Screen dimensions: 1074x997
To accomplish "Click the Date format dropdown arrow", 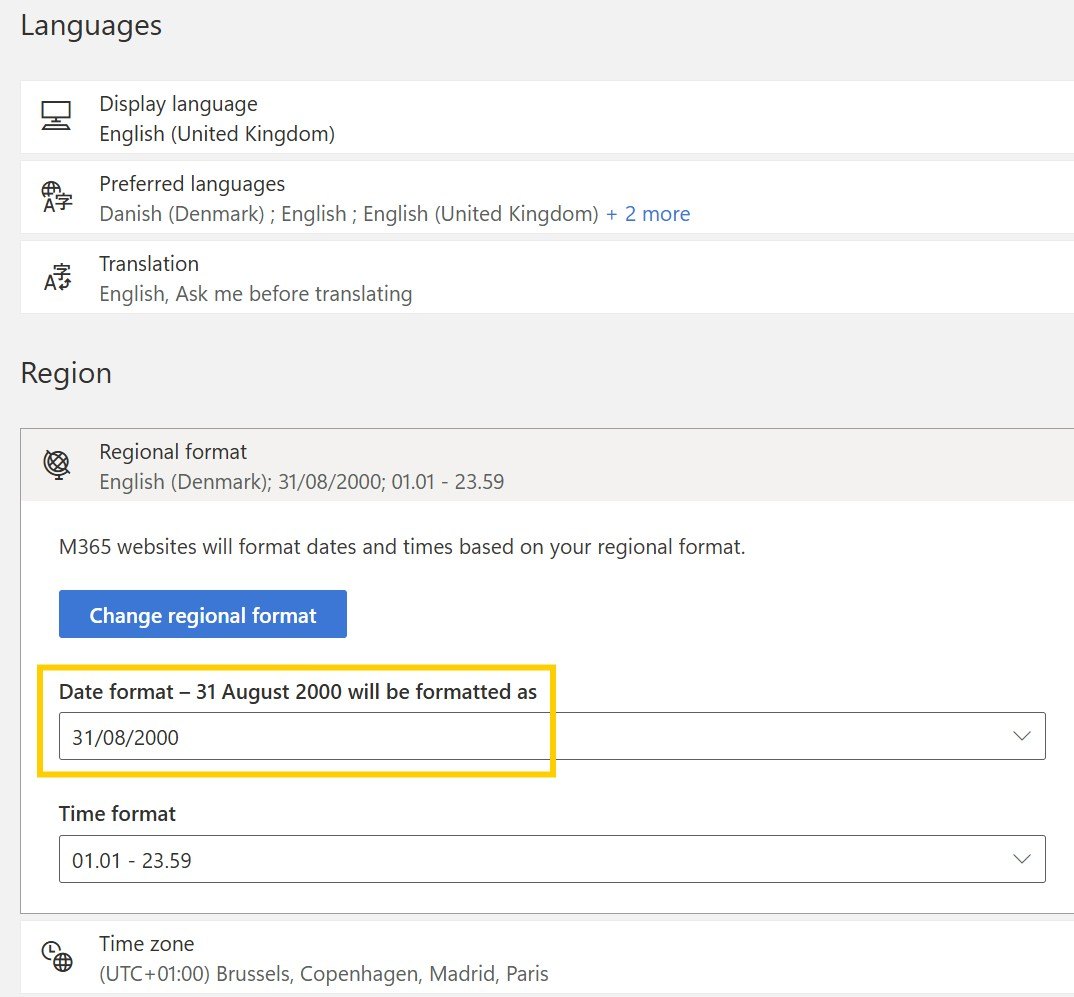I will point(1021,736).
